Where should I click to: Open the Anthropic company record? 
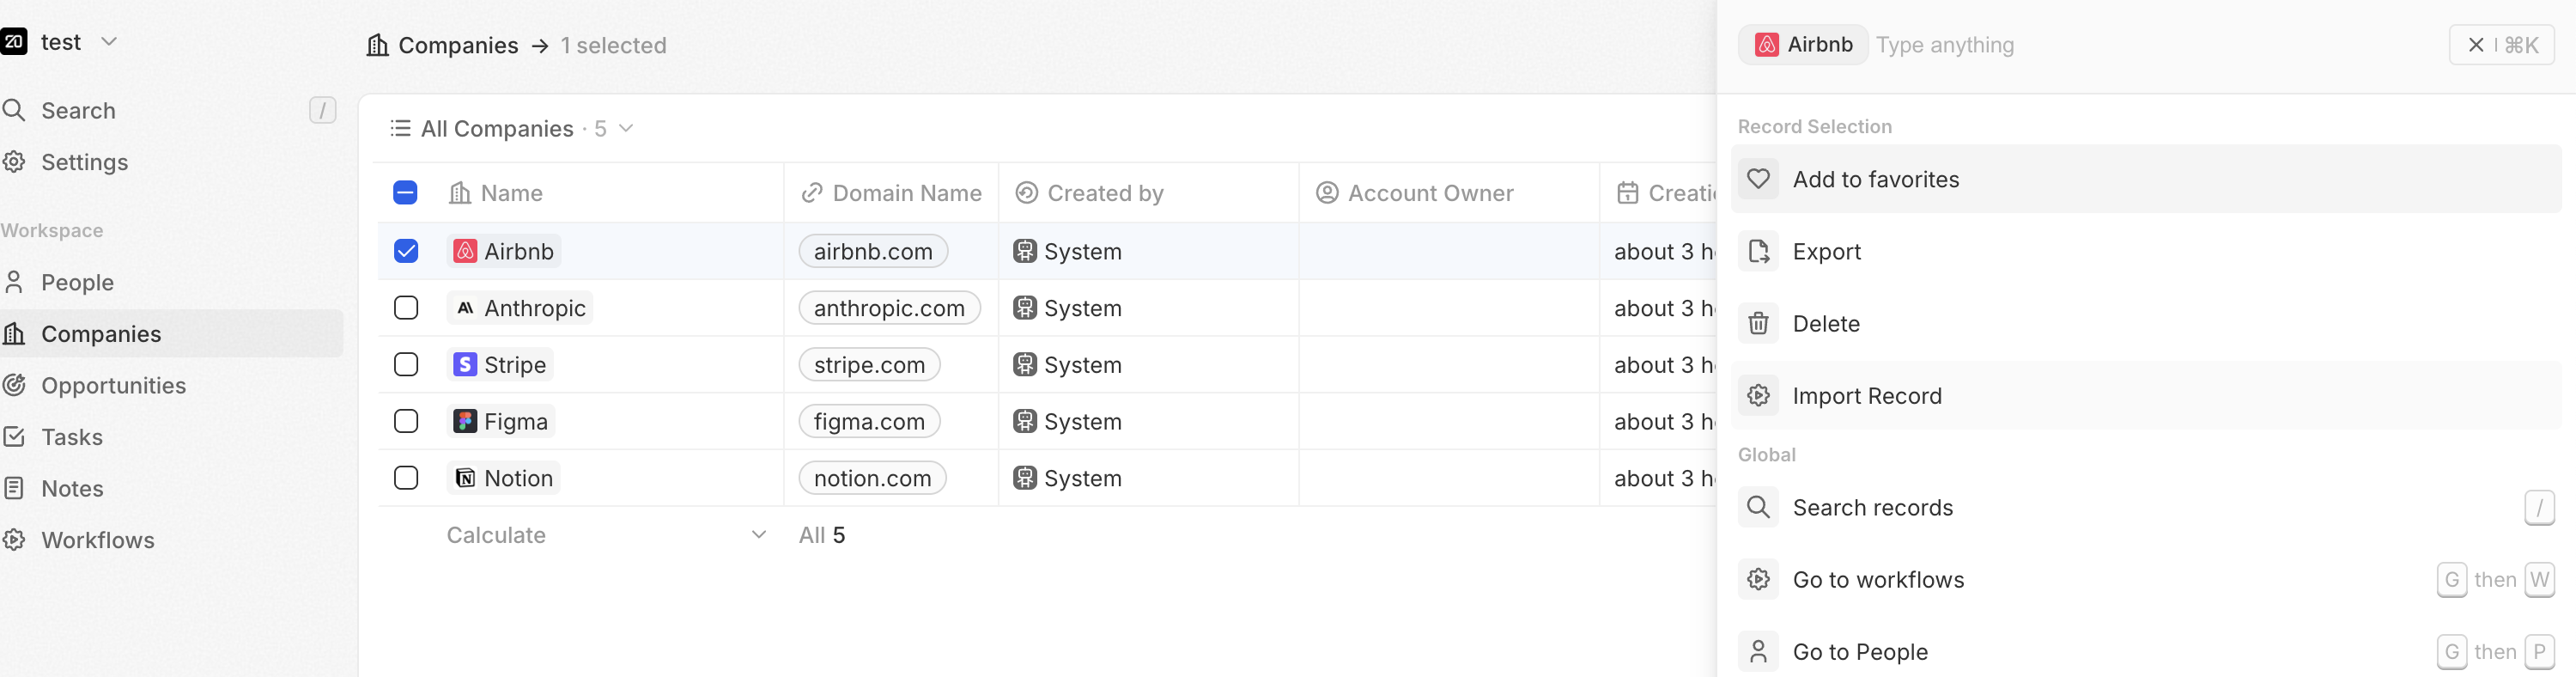520,308
